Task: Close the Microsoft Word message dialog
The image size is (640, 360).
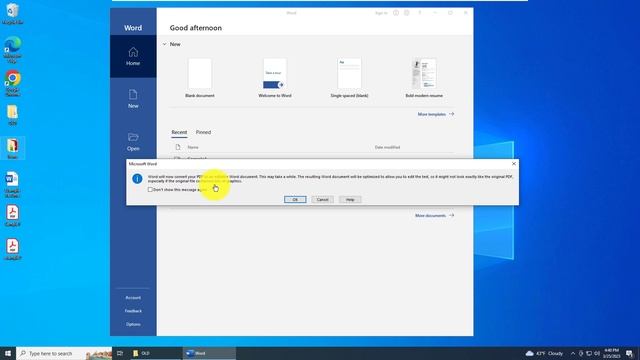Action: pos(514,164)
